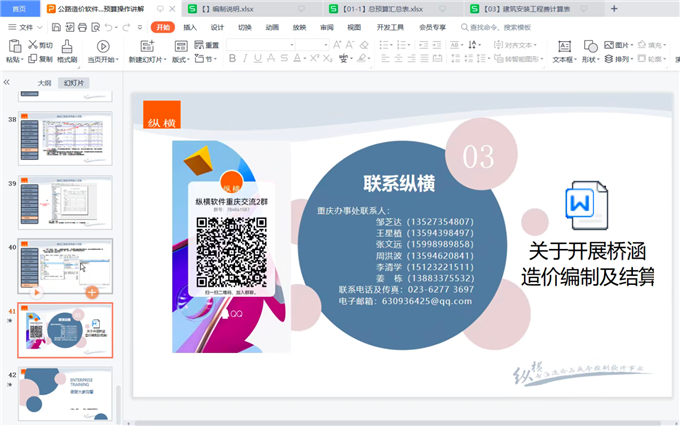Toggle text shadow (A) formatting

(x=271, y=58)
